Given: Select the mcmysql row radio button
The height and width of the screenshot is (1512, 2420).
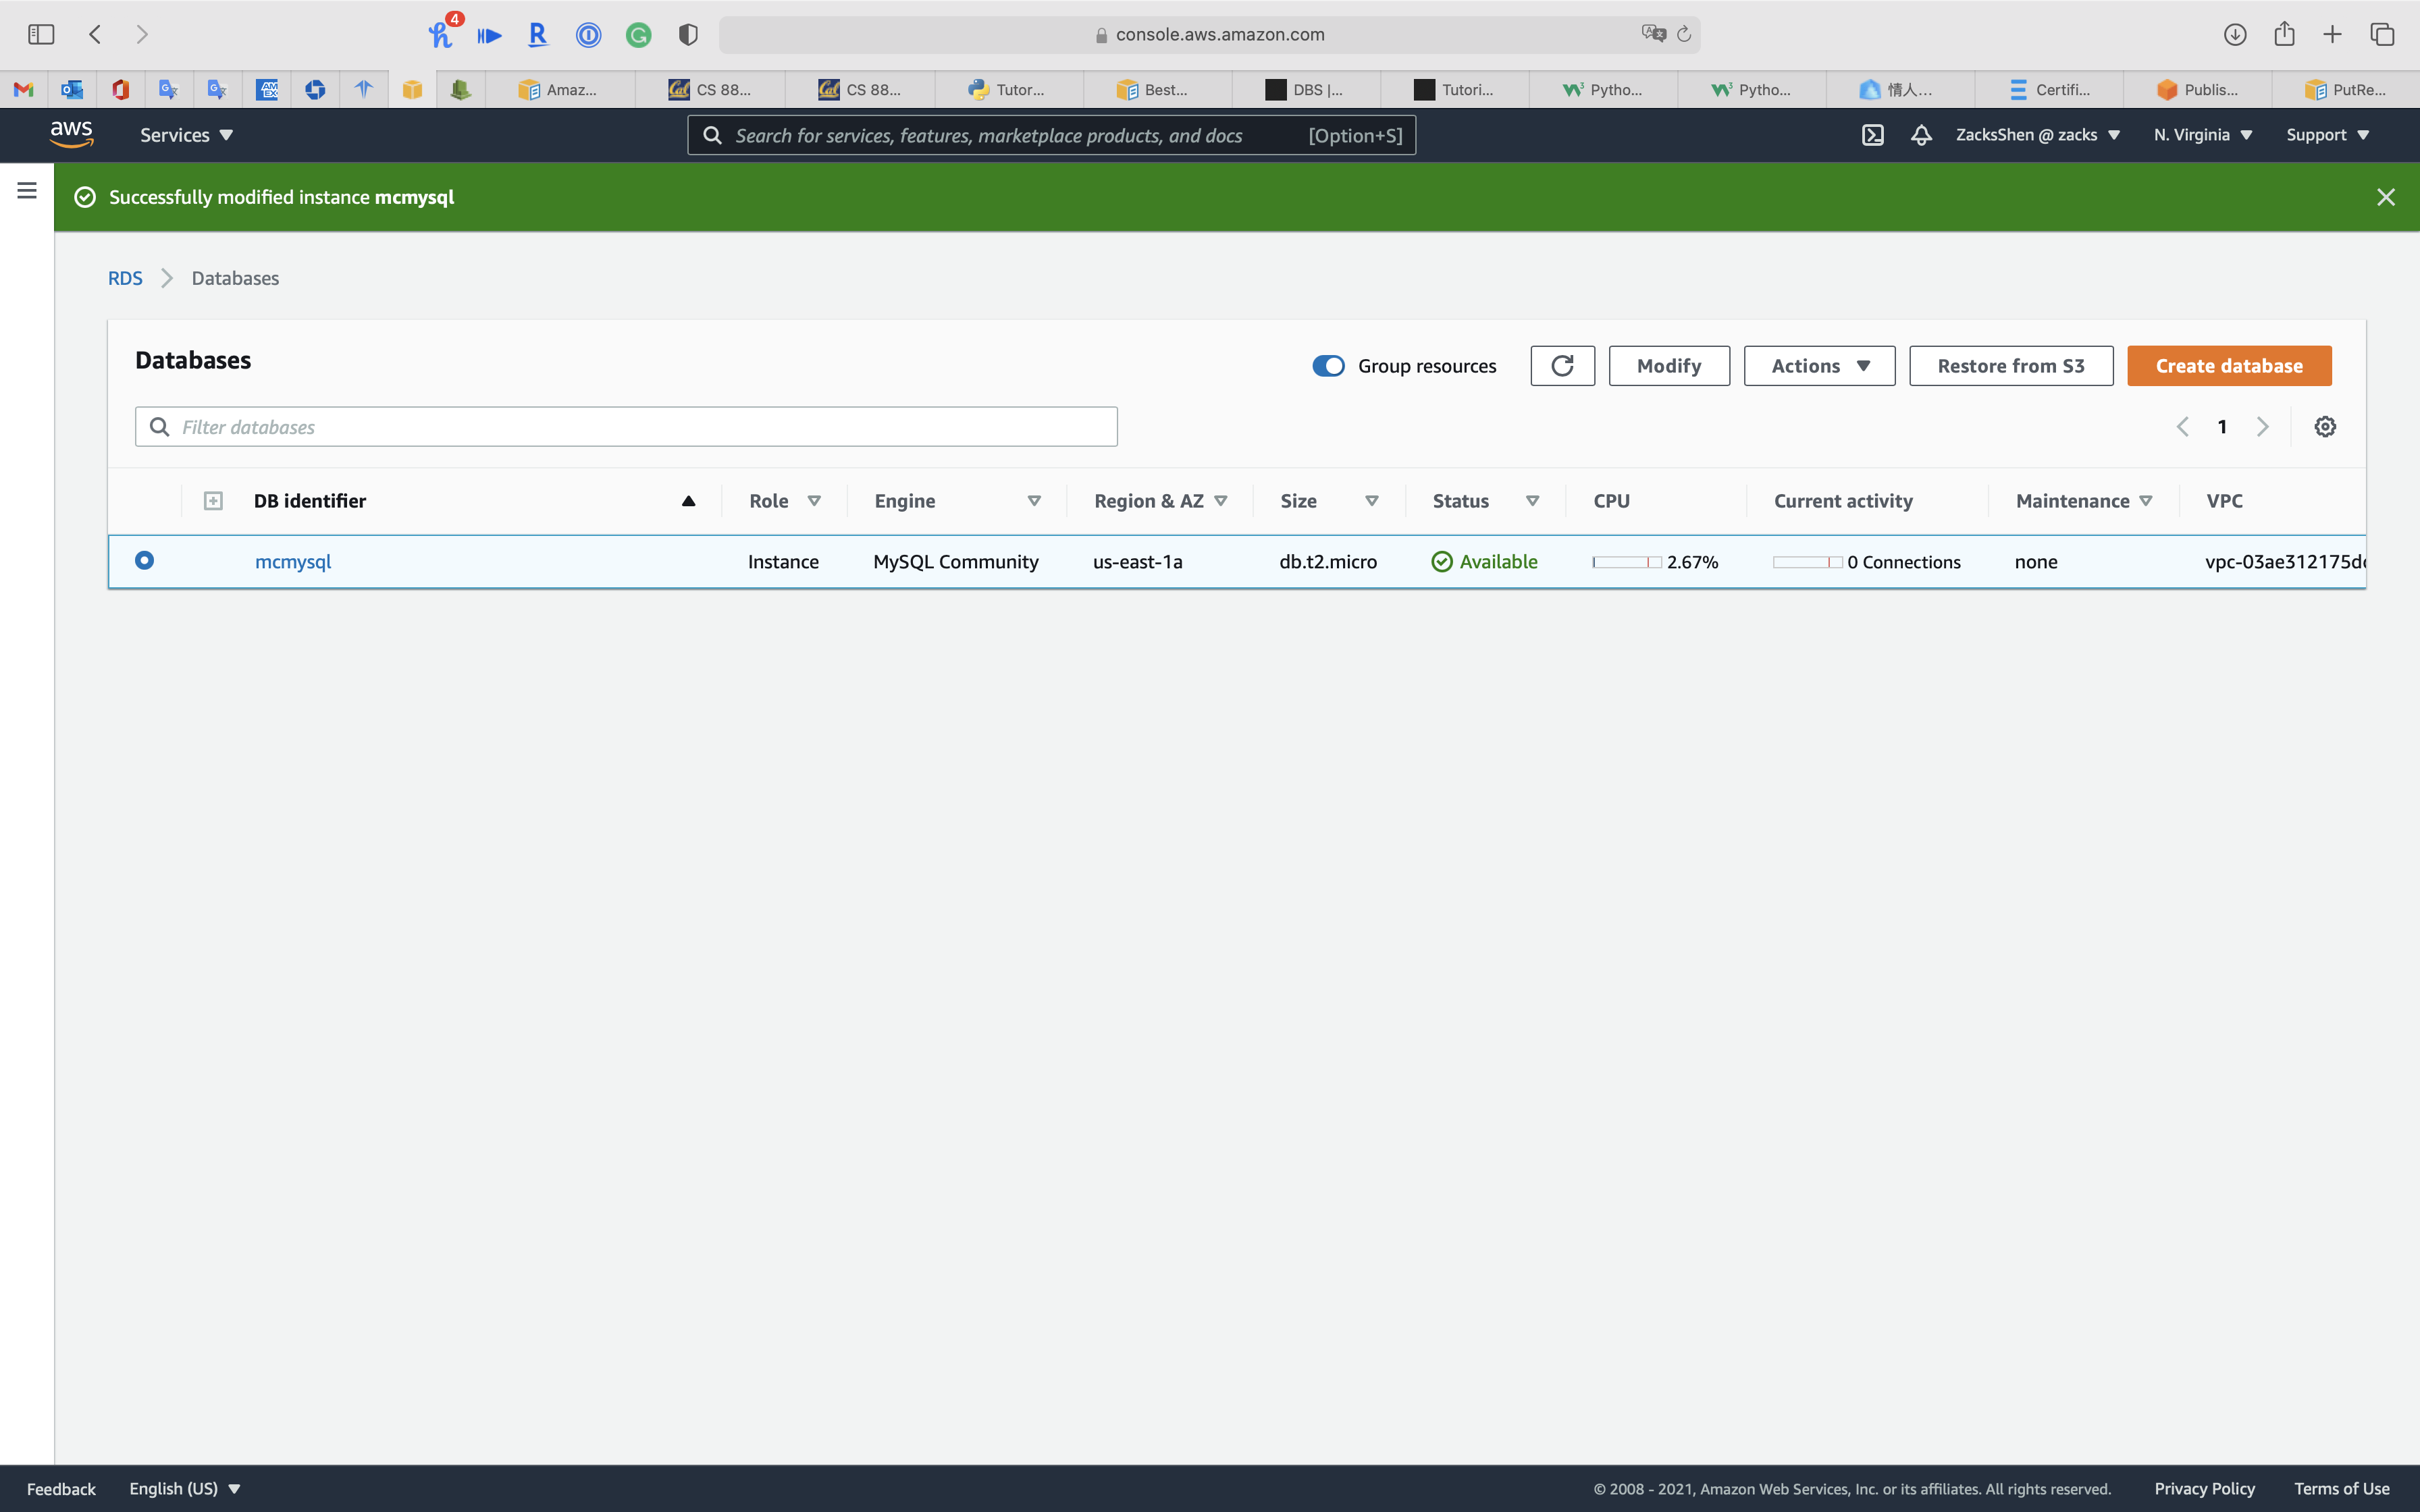Looking at the screenshot, I should tap(144, 561).
